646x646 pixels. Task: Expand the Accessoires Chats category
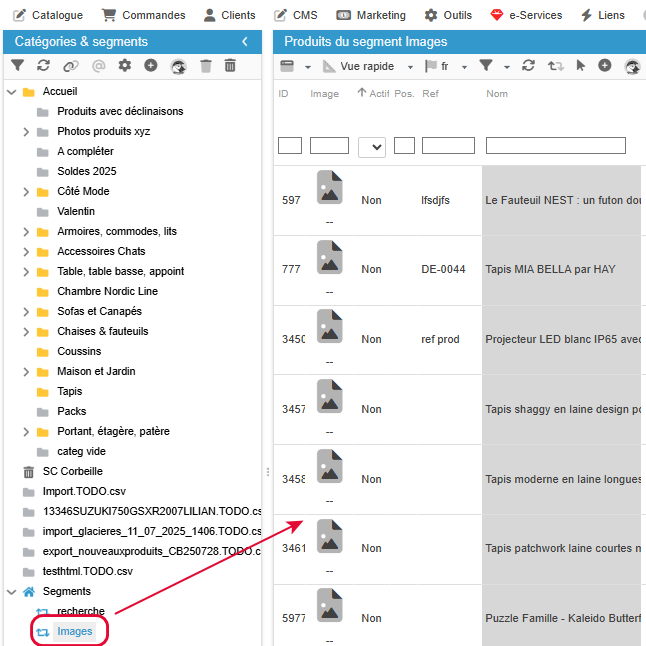pyautogui.click(x=26, y=252)
